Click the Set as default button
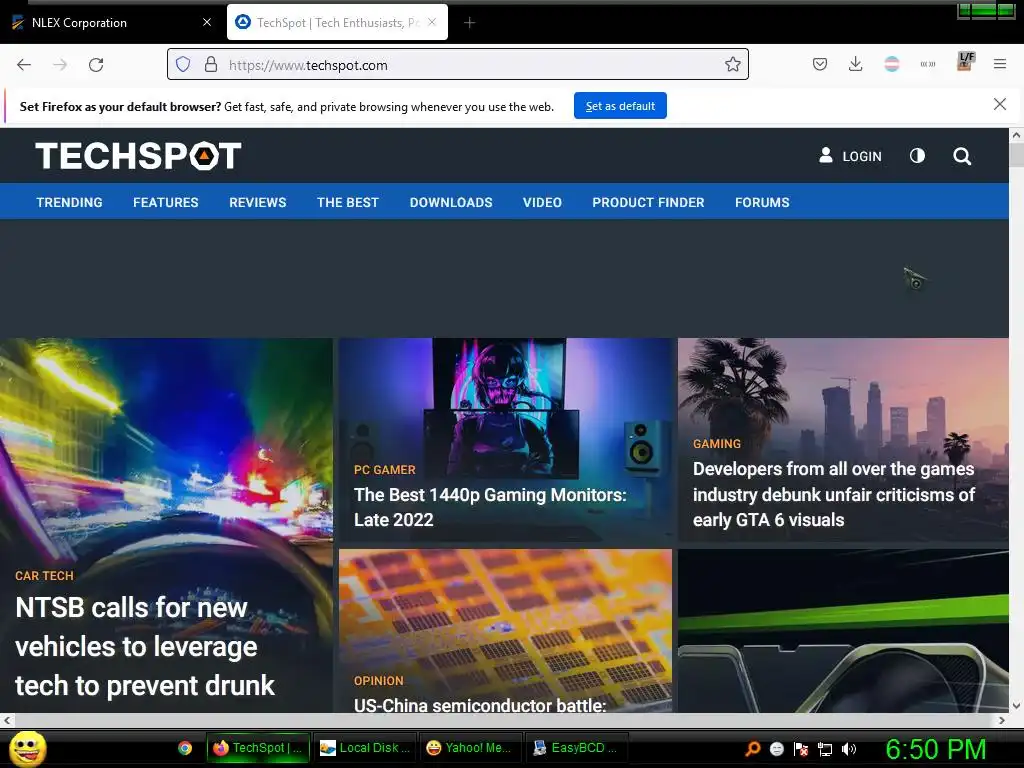Viewport: 1024px width, 768px height. pyautogui.click(x=620, y=106)
